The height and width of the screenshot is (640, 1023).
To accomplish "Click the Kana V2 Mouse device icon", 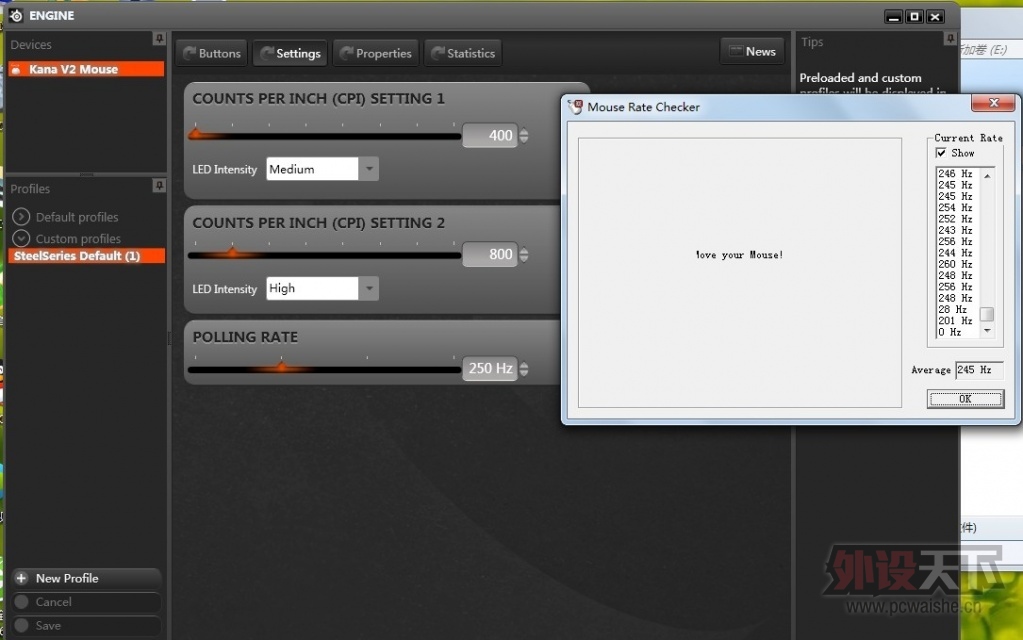I will [16, 69].
